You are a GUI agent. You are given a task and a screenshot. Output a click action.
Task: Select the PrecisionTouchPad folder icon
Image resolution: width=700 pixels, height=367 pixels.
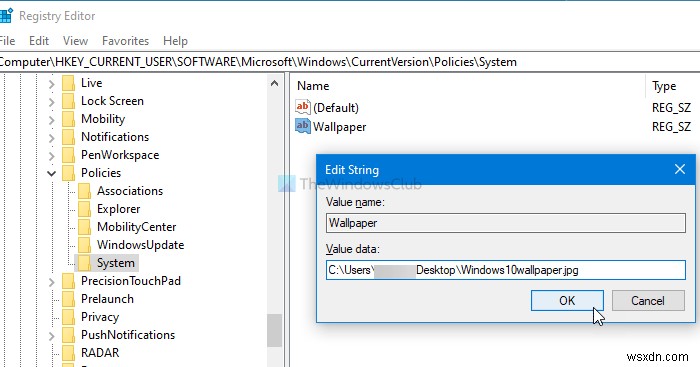tap(68, 281)
